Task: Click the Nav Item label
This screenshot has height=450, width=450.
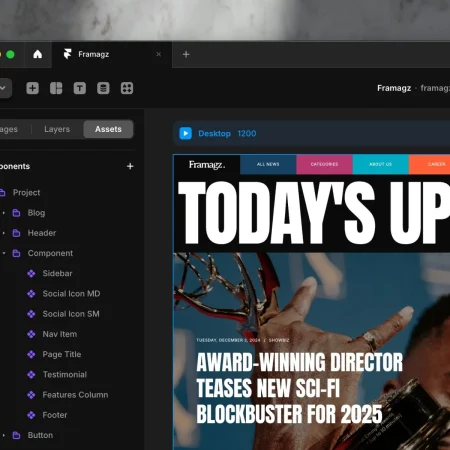Action: tap(60, 334)
